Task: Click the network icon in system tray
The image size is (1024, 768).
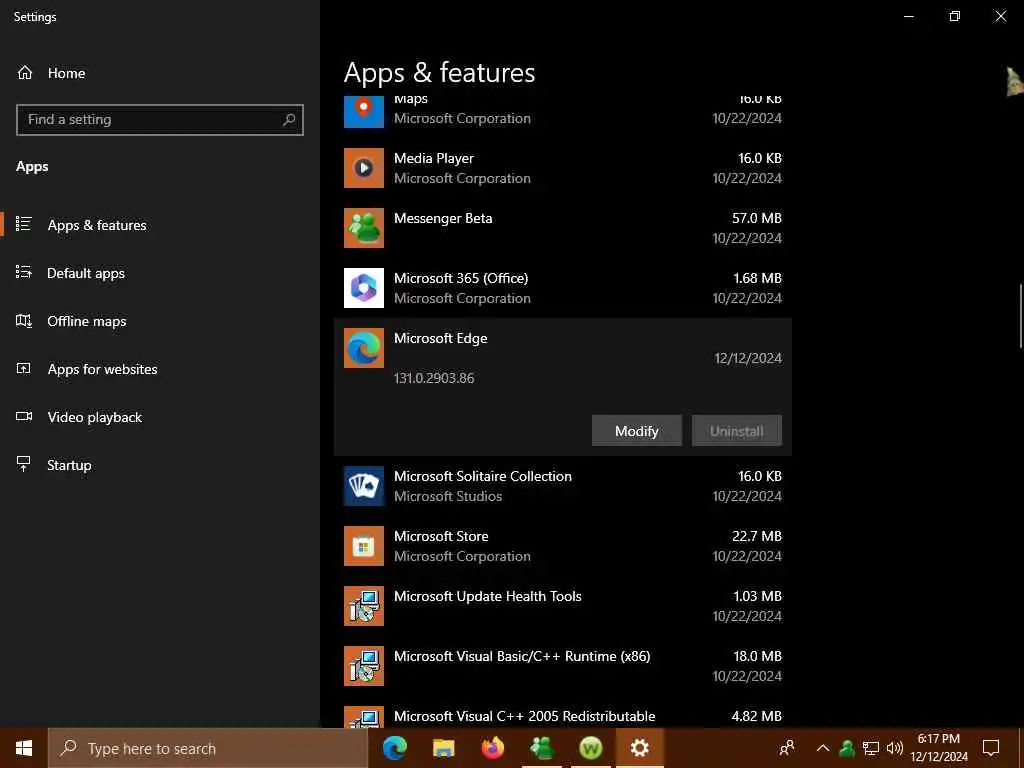Action: [x=871, y=748]
